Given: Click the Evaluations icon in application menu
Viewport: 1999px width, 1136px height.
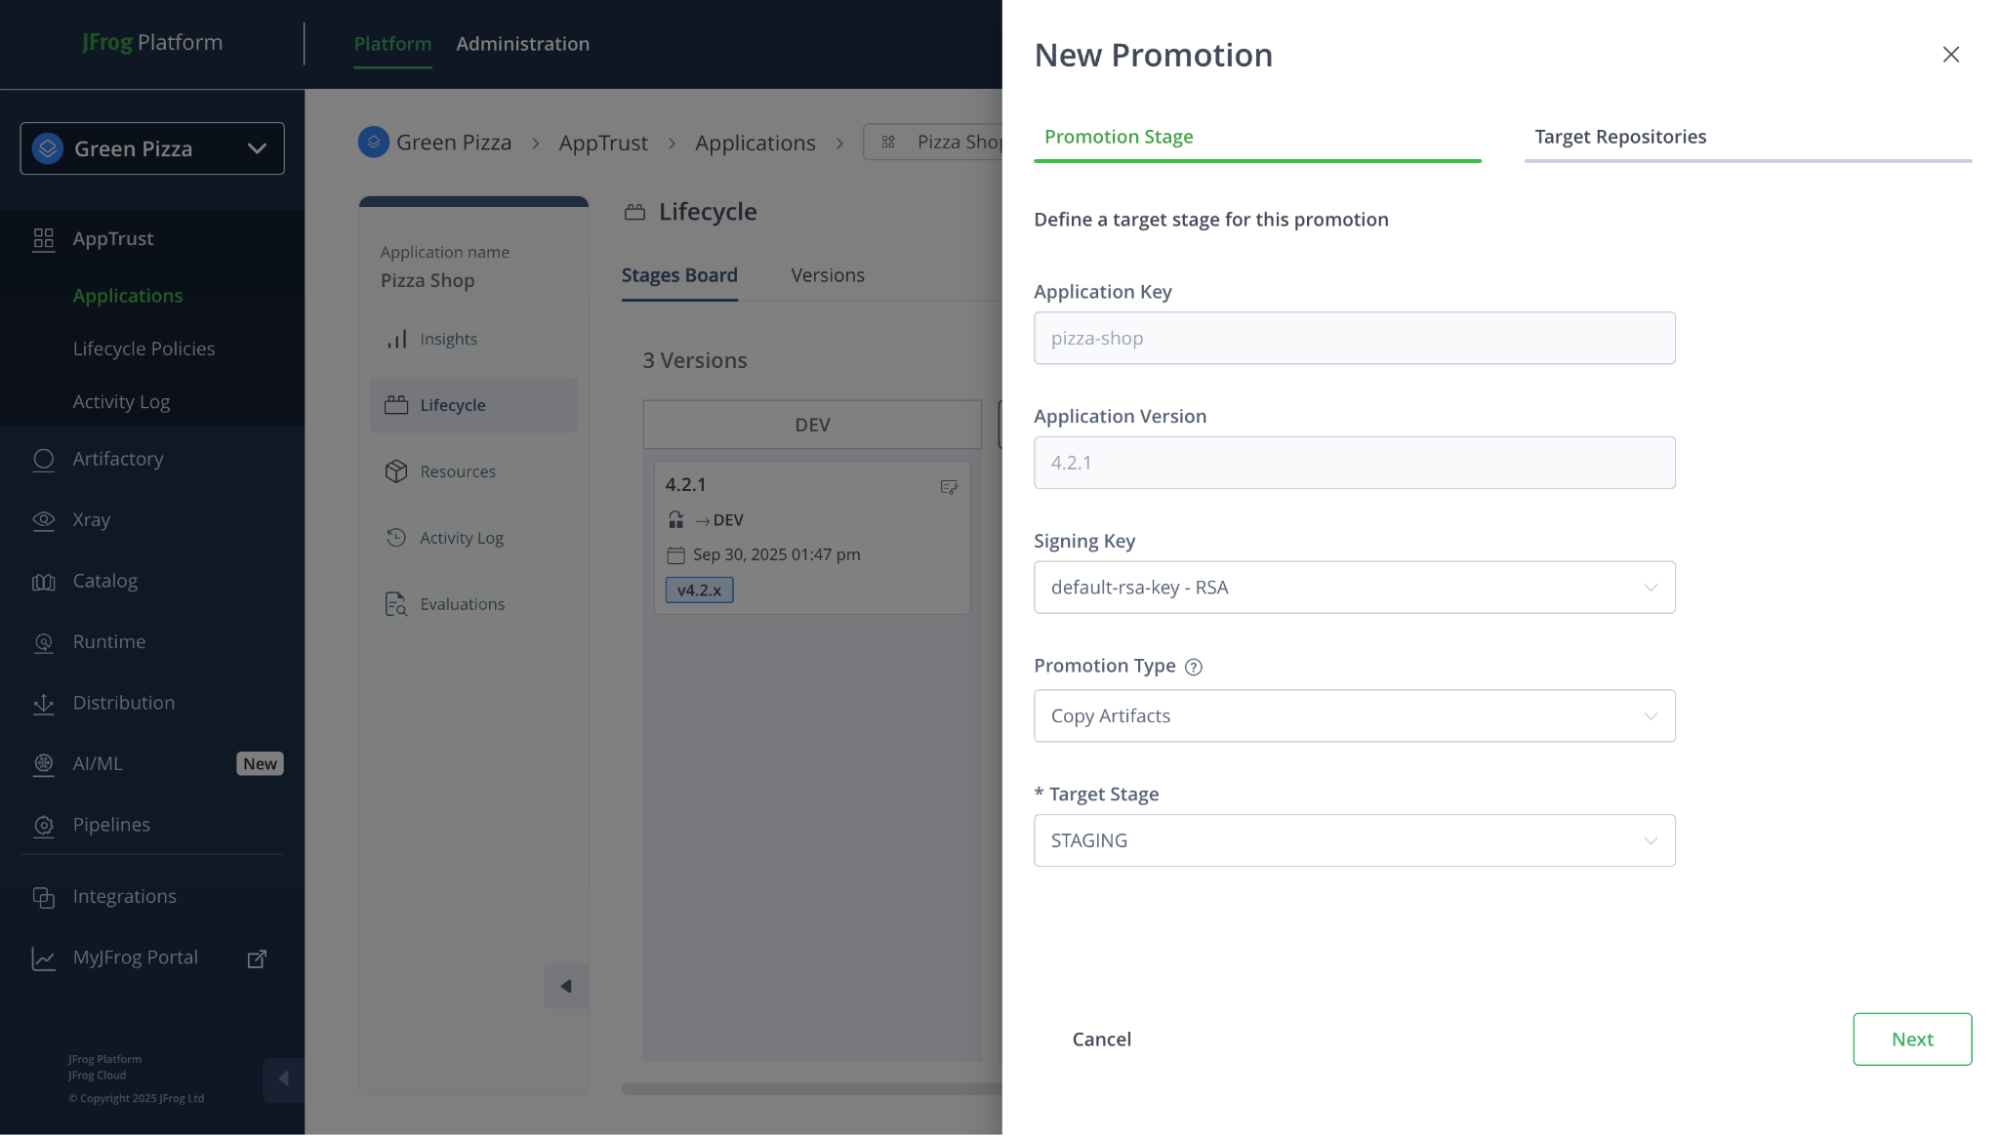Looking at the screenshot, I should click(x=396, y=604).
